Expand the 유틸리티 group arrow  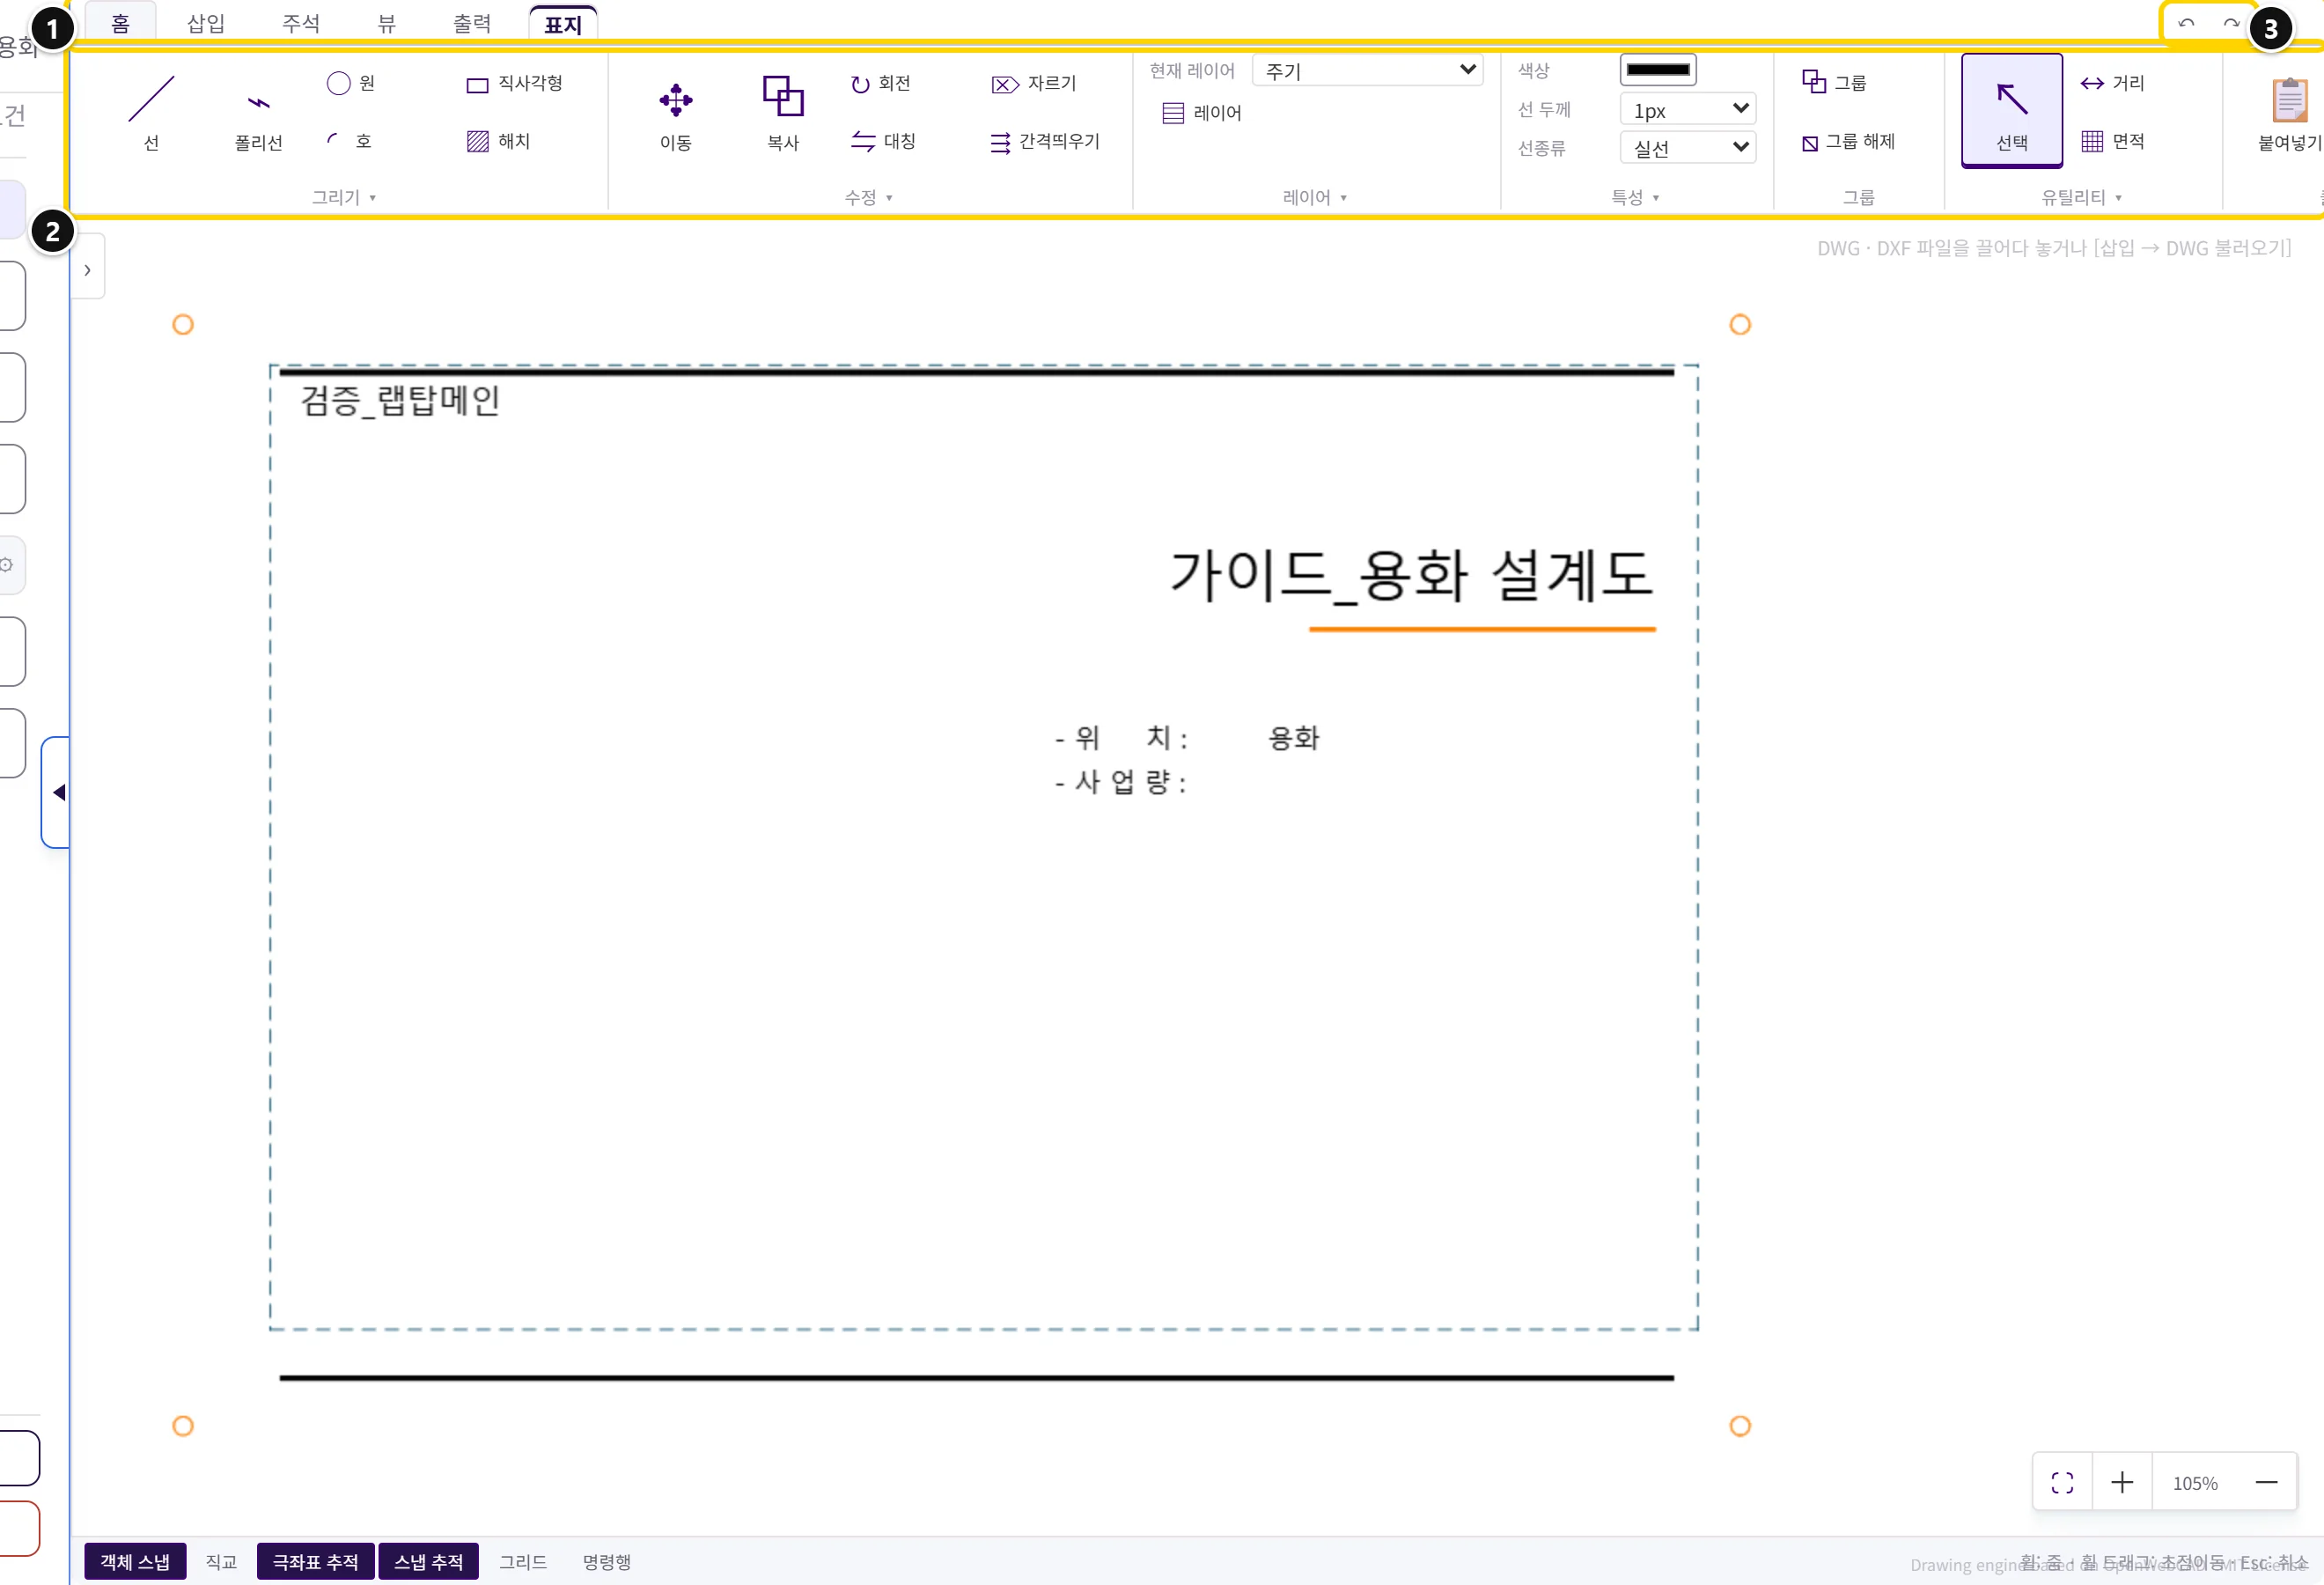pos(2118,198)
